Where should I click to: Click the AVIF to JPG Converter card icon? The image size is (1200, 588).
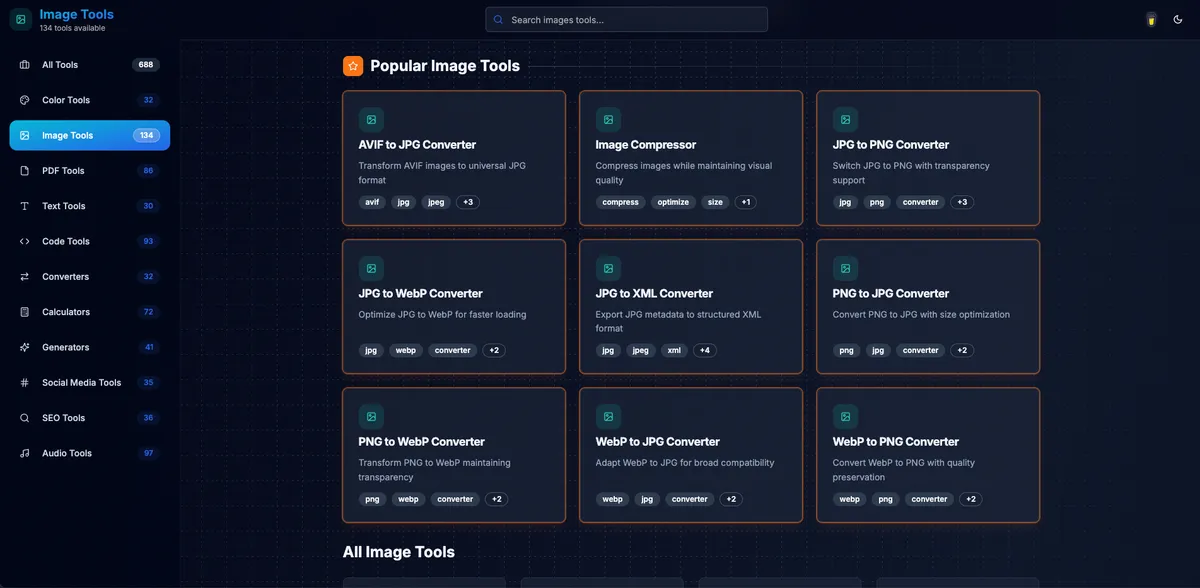pos(371,120)
